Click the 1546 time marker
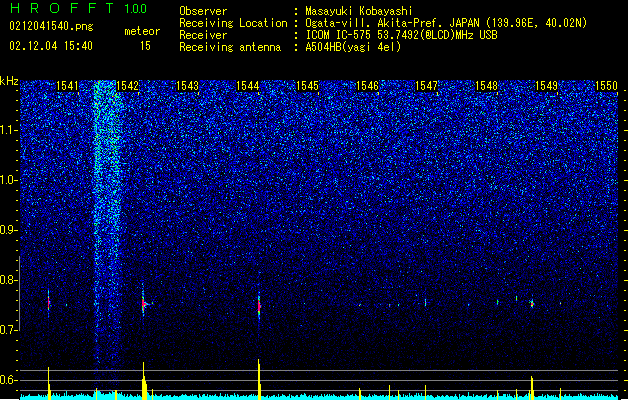Screen dimensions: 629x400 (367, 86)
